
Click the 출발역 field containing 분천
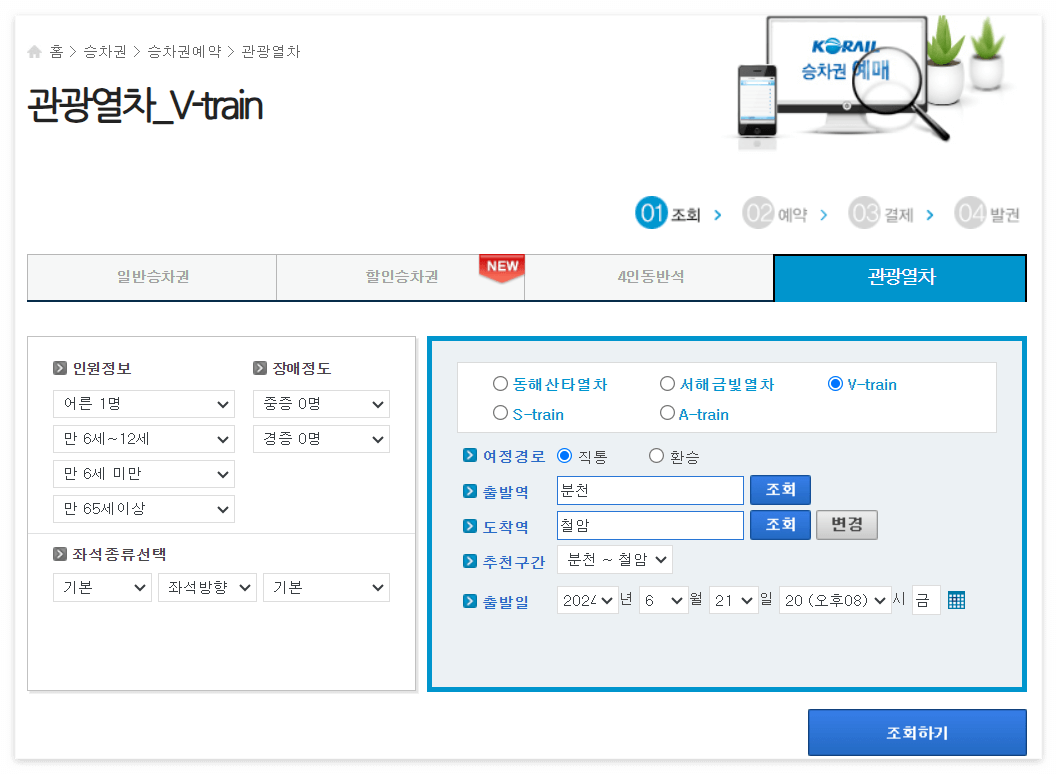pos(650,490)
